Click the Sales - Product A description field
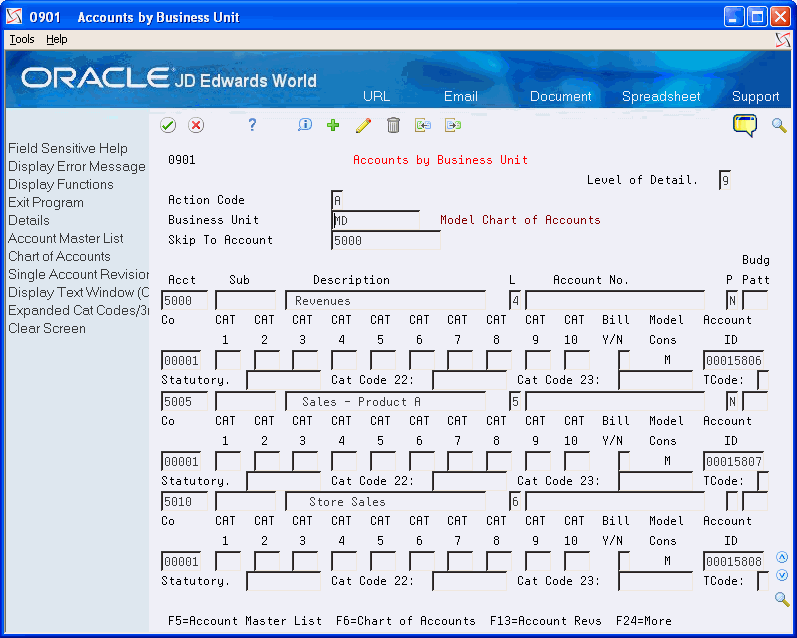This screenshot has height=638, width=797. click(x=385, y=402)
